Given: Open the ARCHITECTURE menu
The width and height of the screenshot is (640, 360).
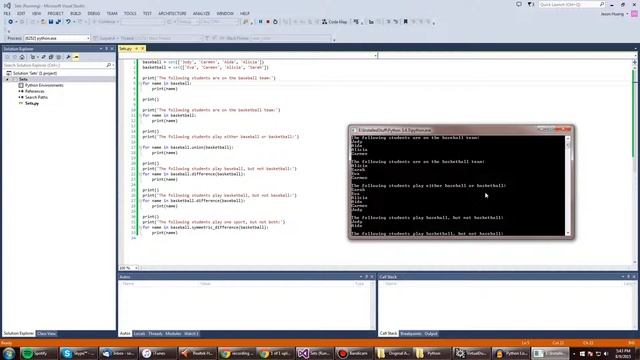Looking at the screenshot, I should tap(172, 13).
